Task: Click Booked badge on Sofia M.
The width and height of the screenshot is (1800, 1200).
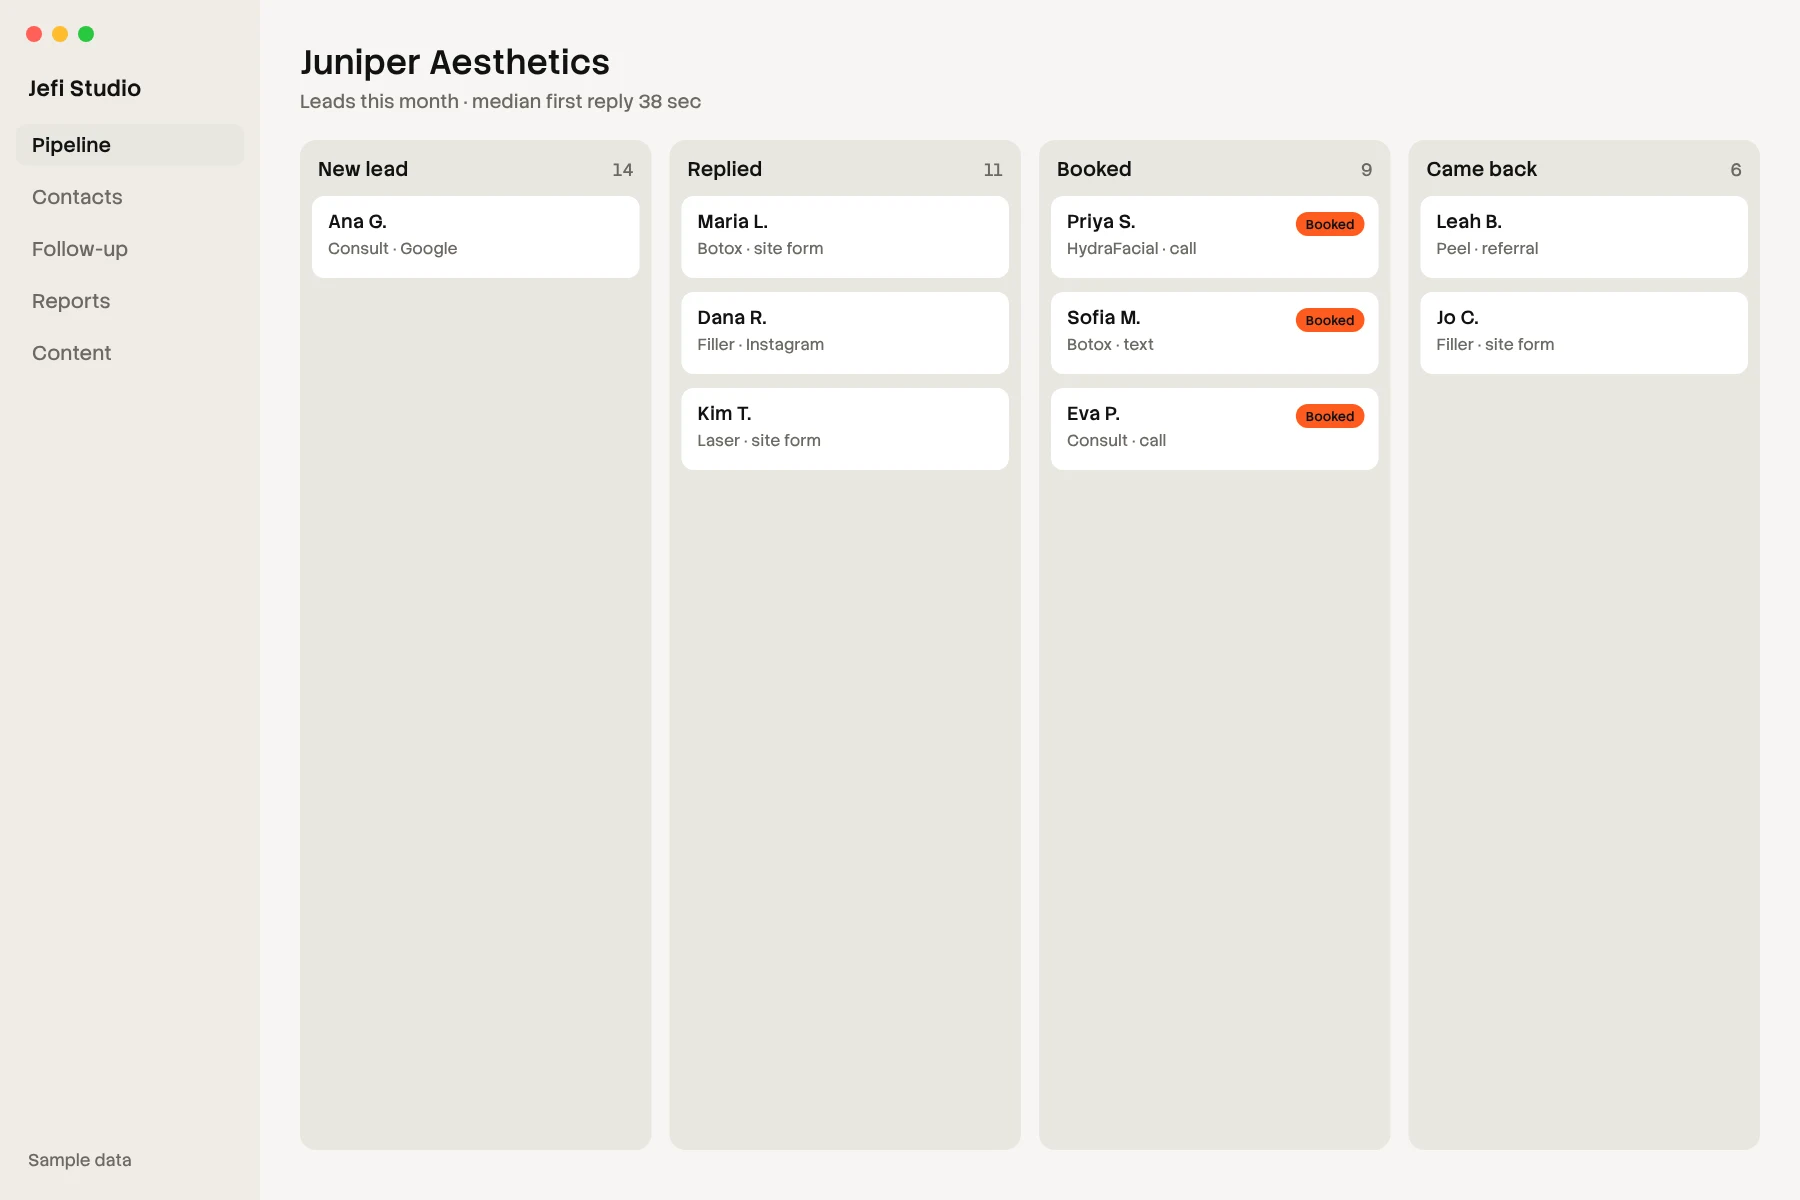Action: [x=1330, y=320]
